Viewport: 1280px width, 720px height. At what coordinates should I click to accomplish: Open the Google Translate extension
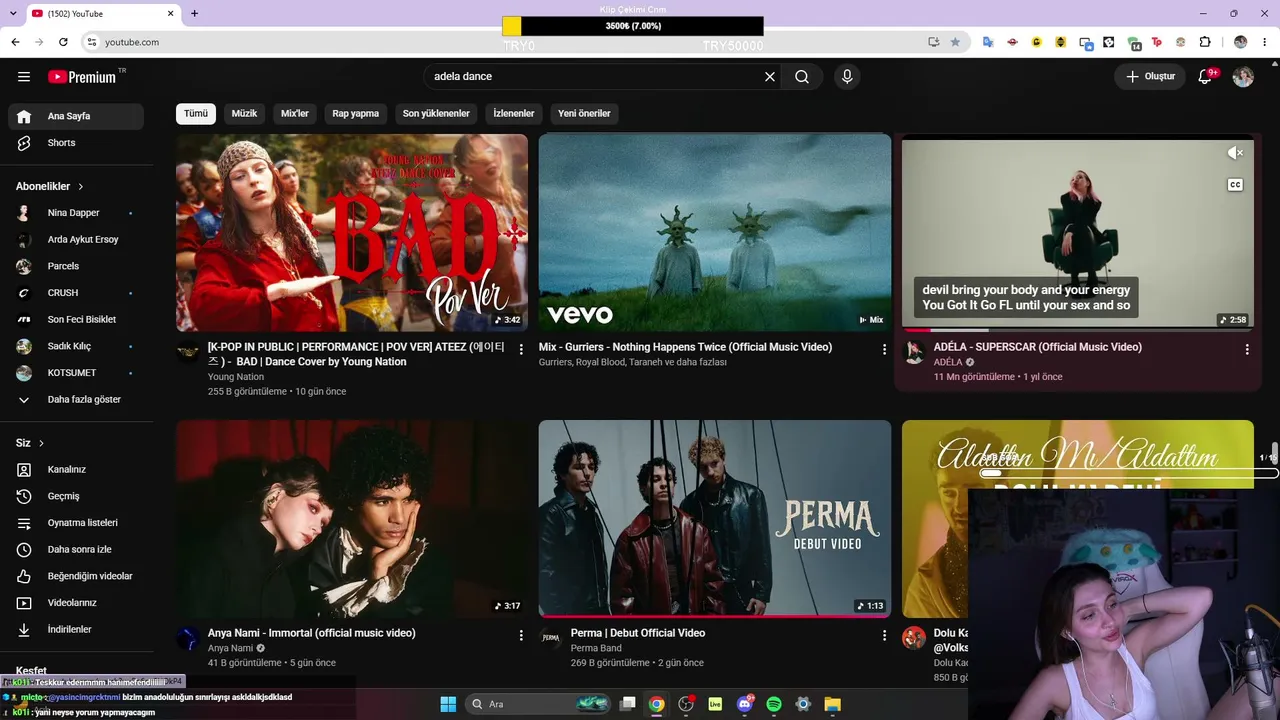coord(988,42)
